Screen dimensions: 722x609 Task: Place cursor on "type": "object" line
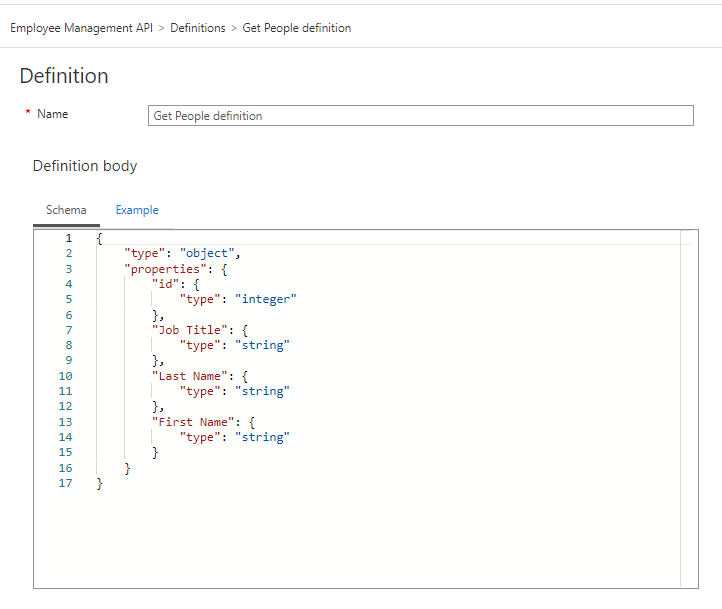[x=182, y=253]
